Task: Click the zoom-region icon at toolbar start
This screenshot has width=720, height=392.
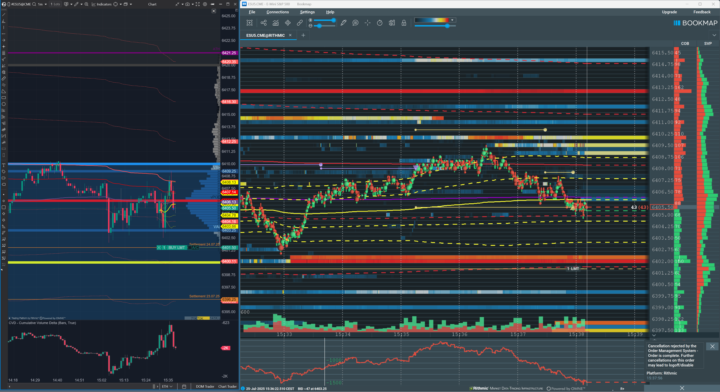Action: pyautogui.click(x=249, y=23)
